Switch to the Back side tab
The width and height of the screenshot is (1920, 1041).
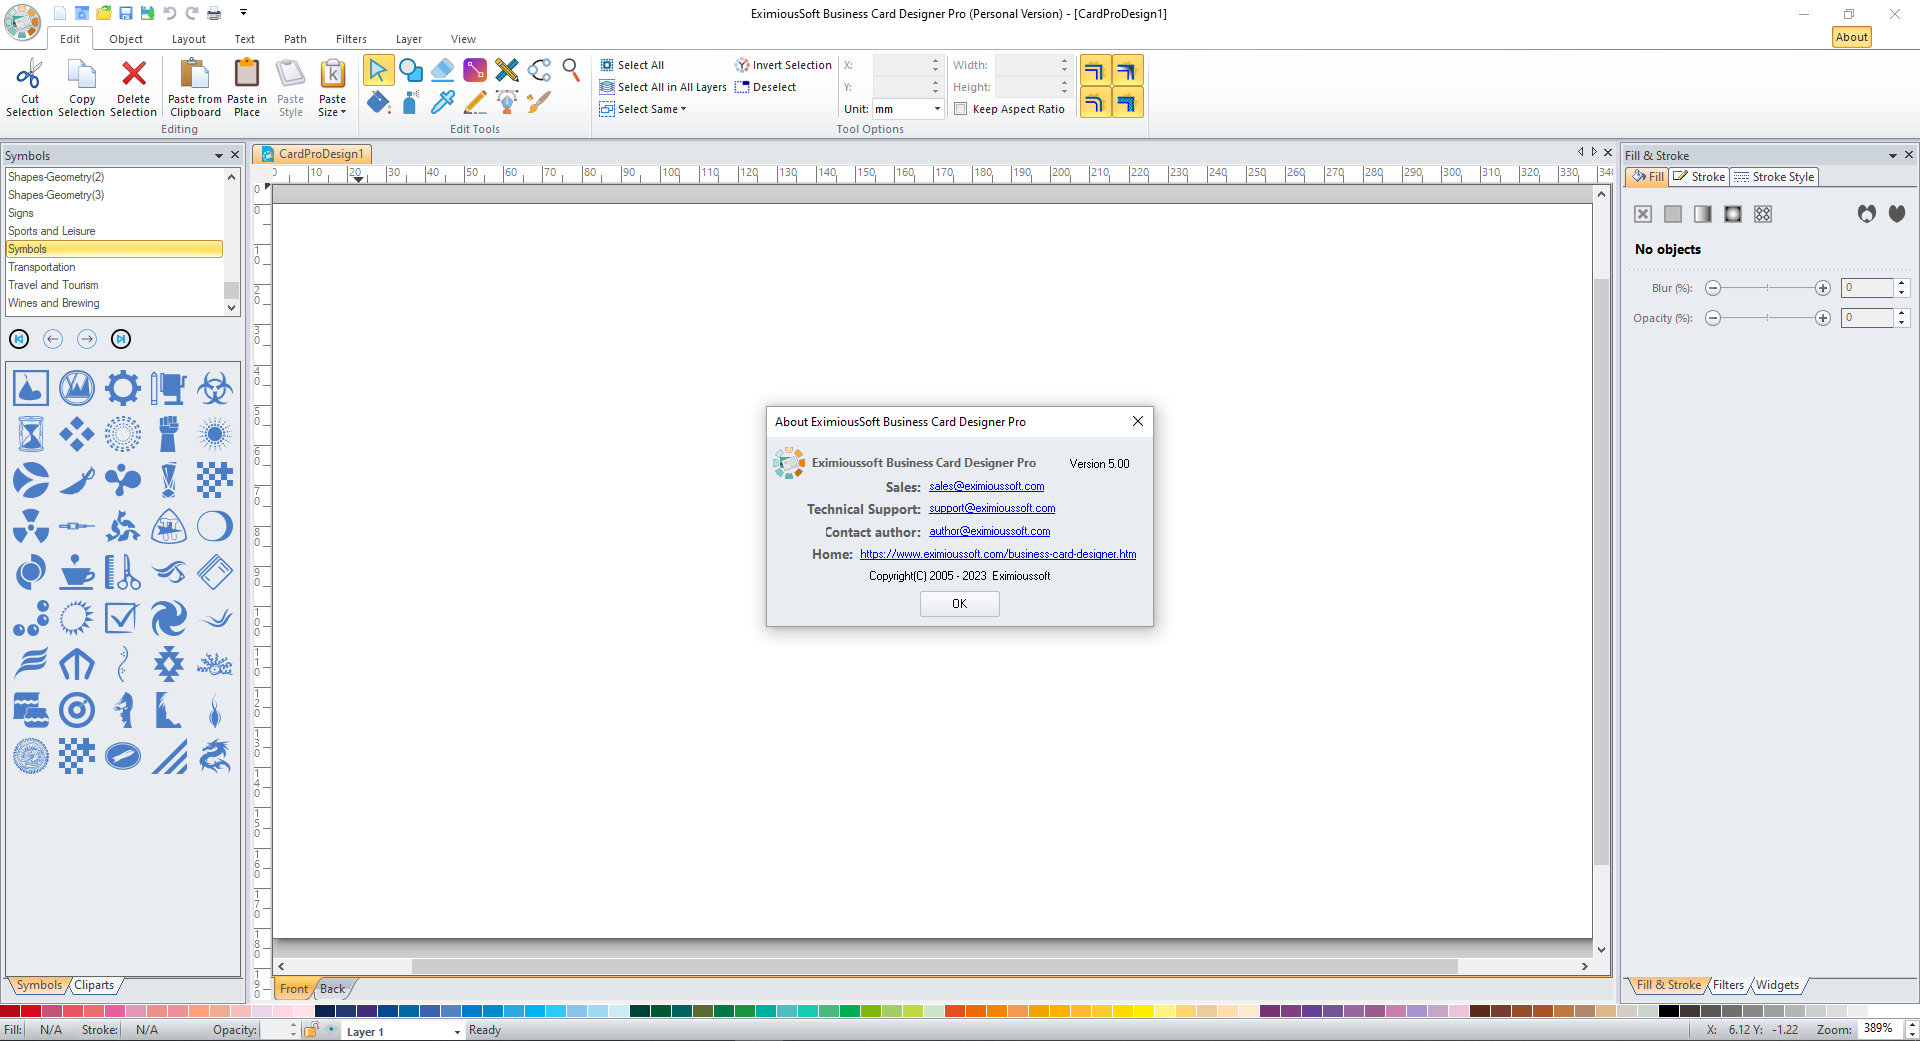point(332,989)
